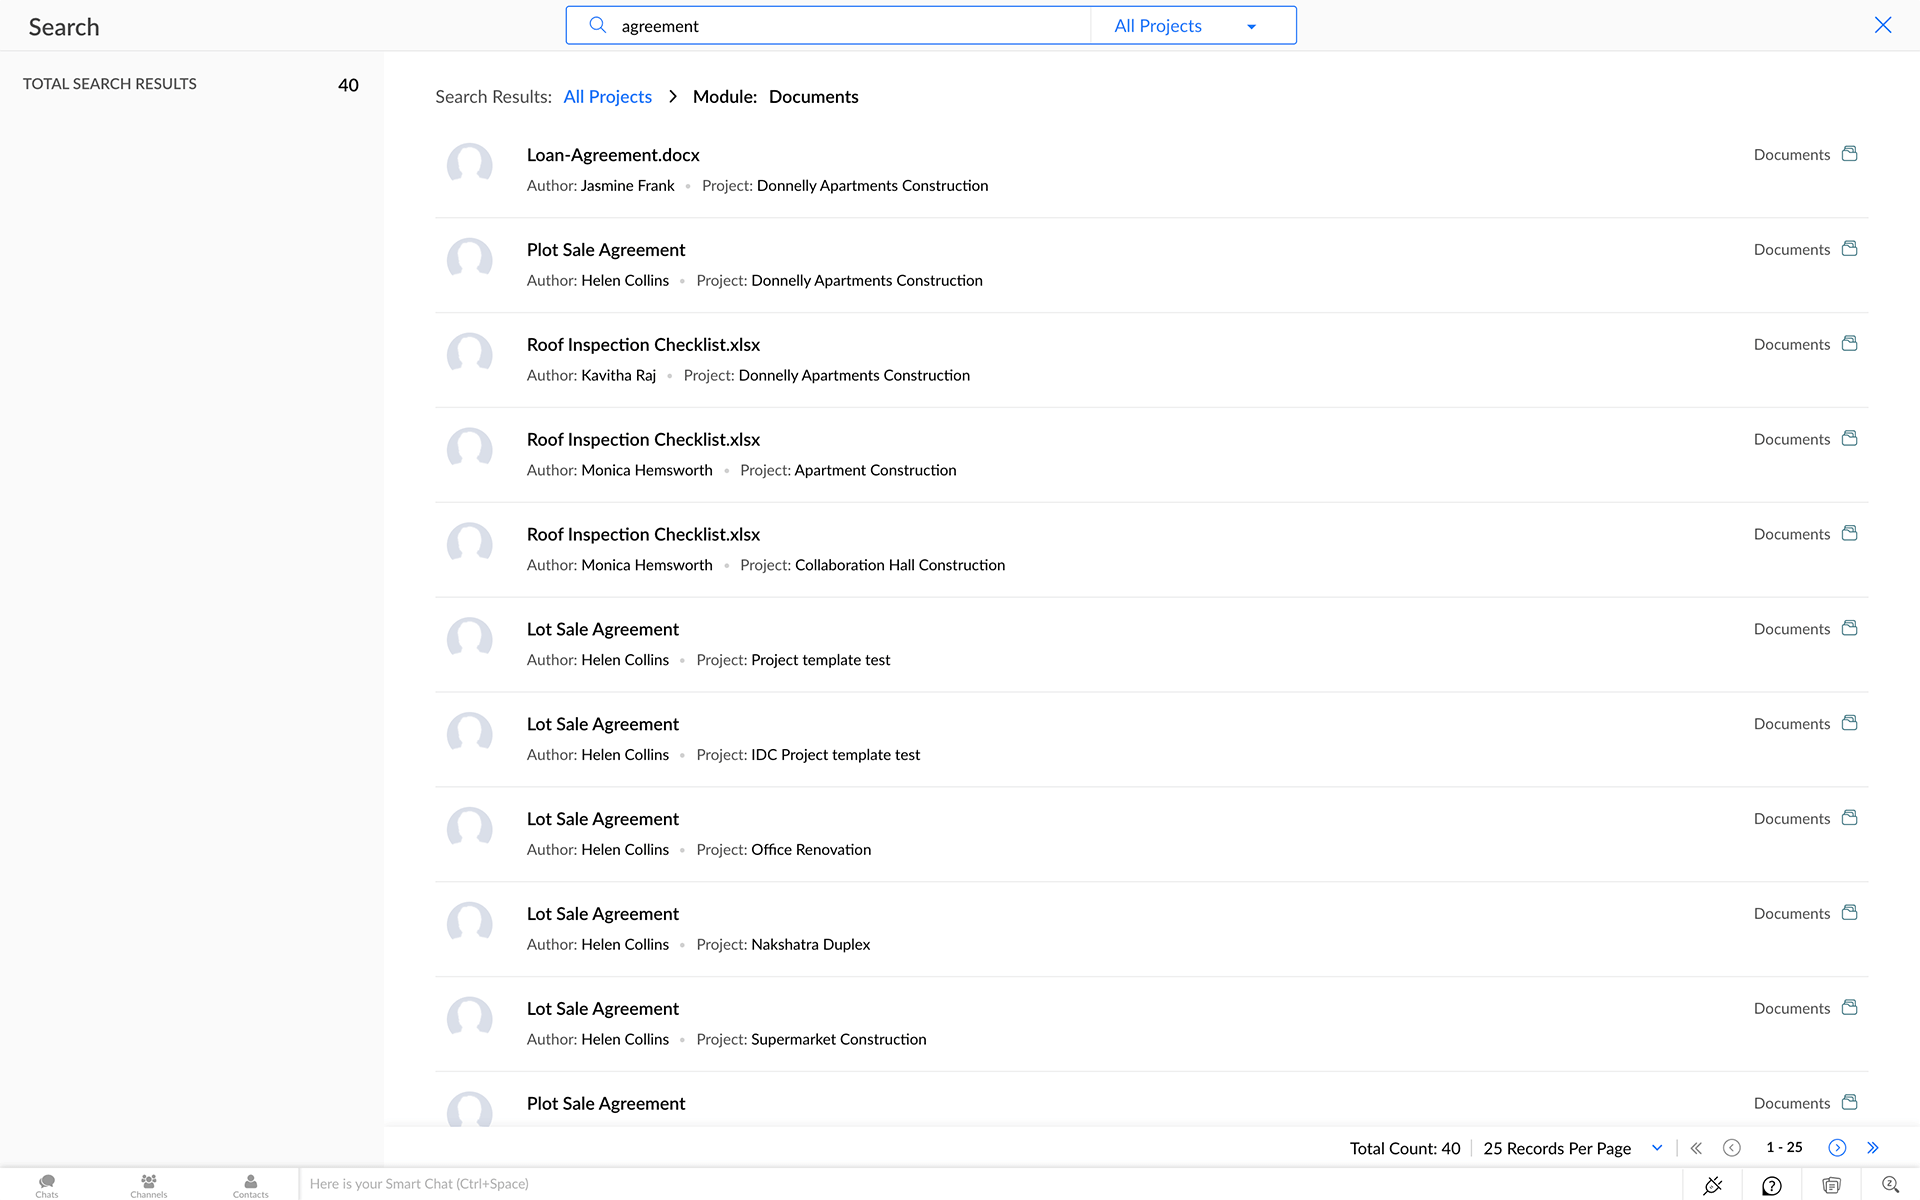Go to next page of results
Image resolution: width=1920 pixels, height=1200 pixels.
point(1837,1148)
